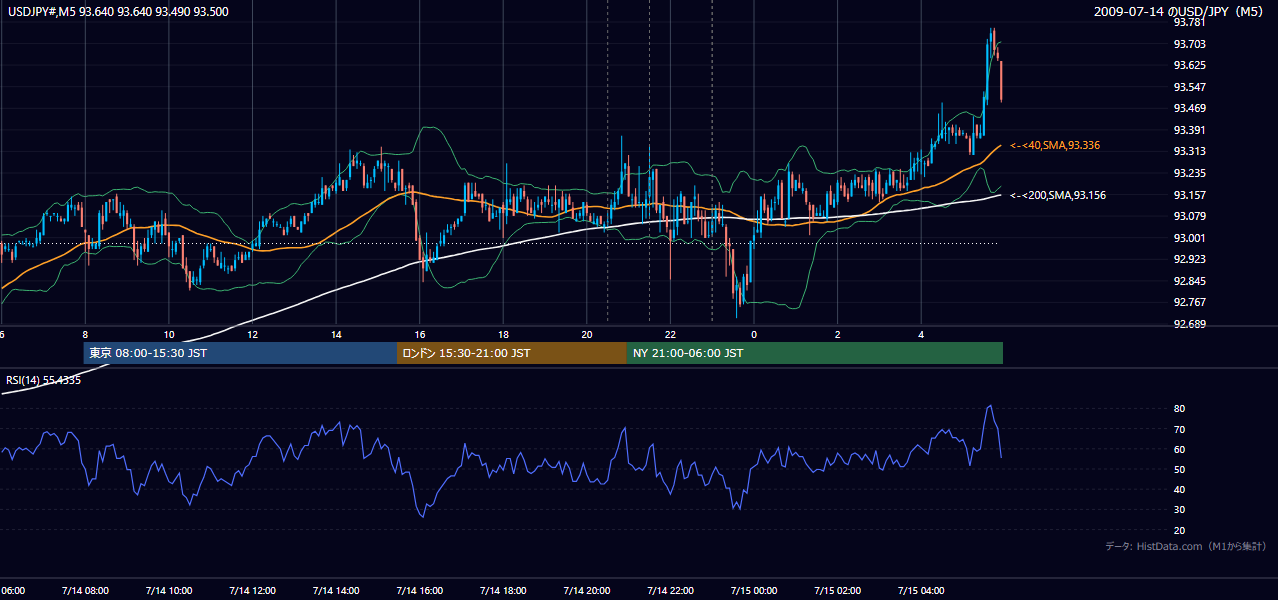
Task: Click price level 92.689 on the axis
Action: coord(1189,324)
